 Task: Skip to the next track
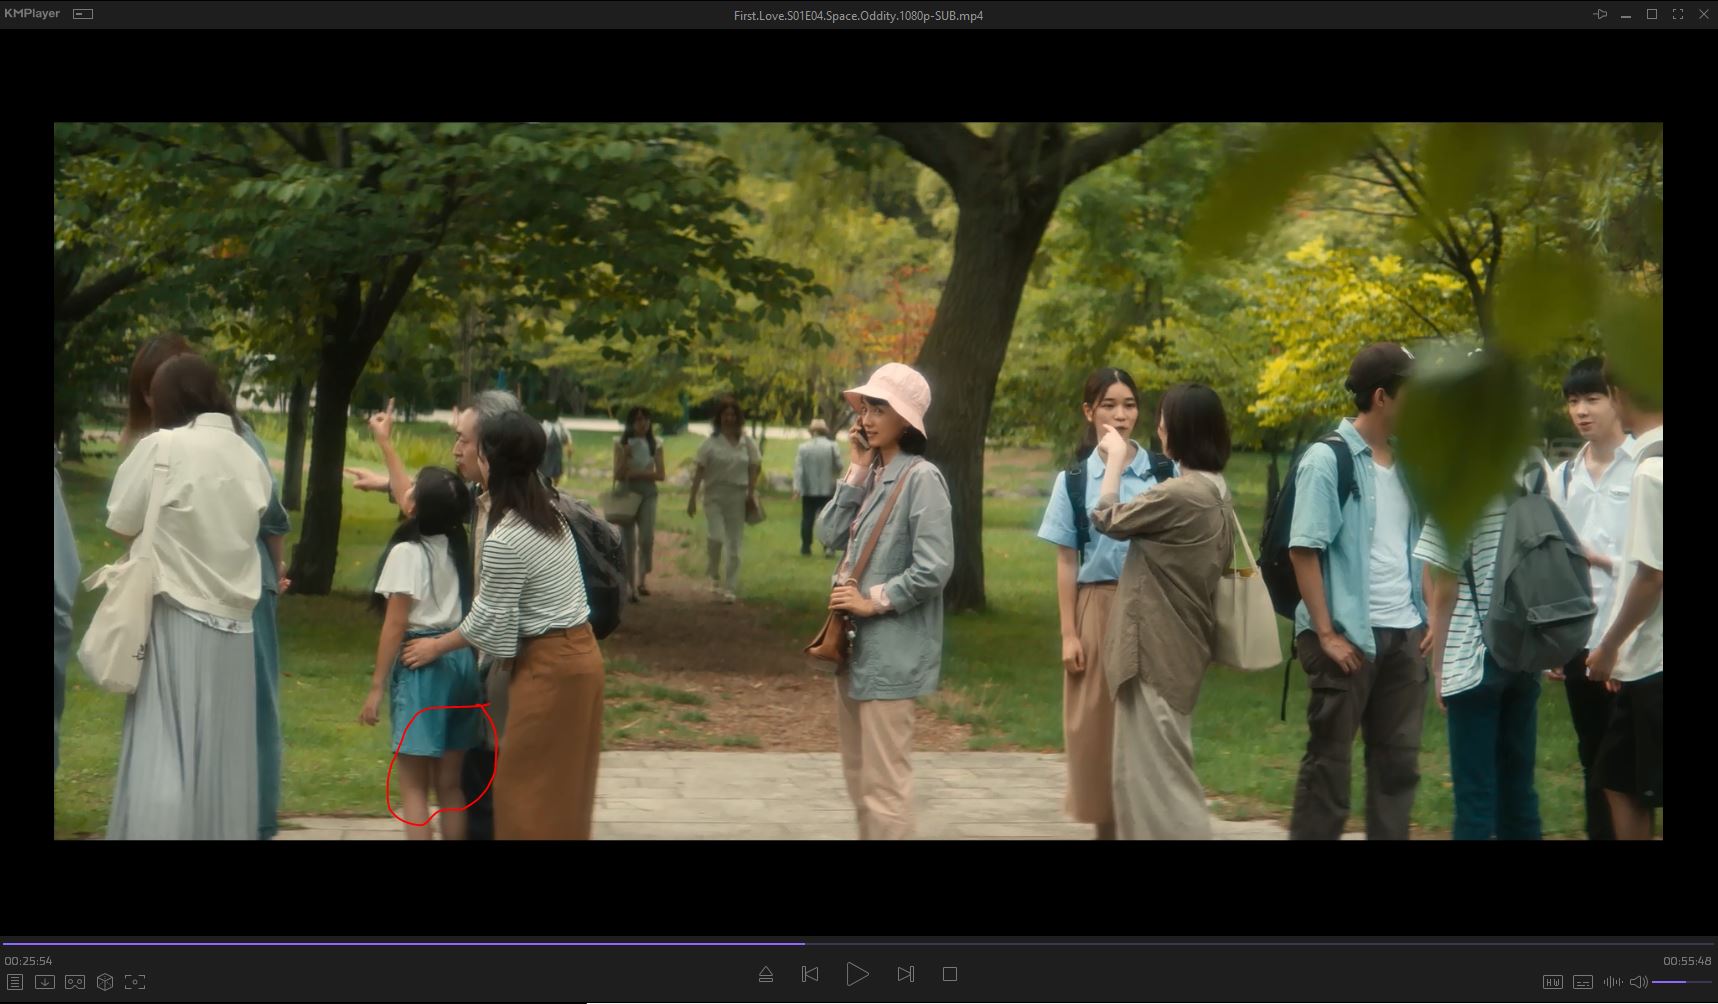[905, 974]
